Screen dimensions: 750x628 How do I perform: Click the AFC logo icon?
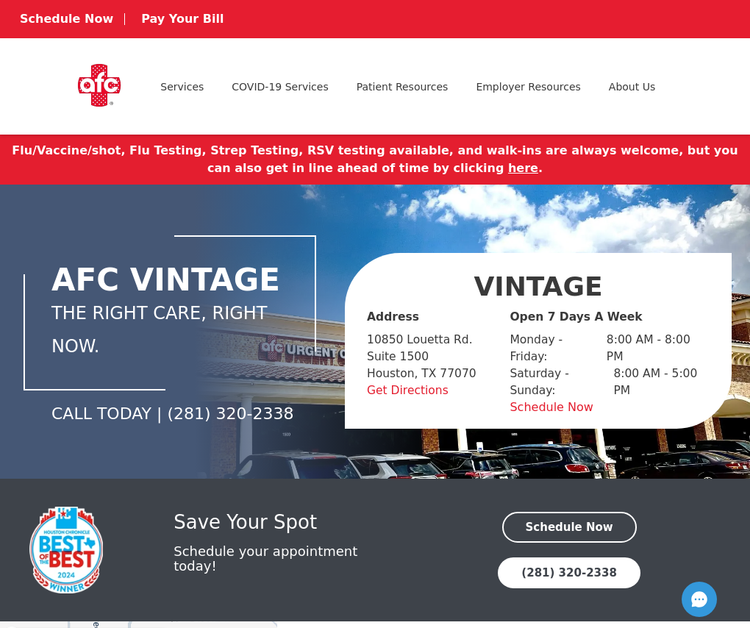(x=99, y=86)
